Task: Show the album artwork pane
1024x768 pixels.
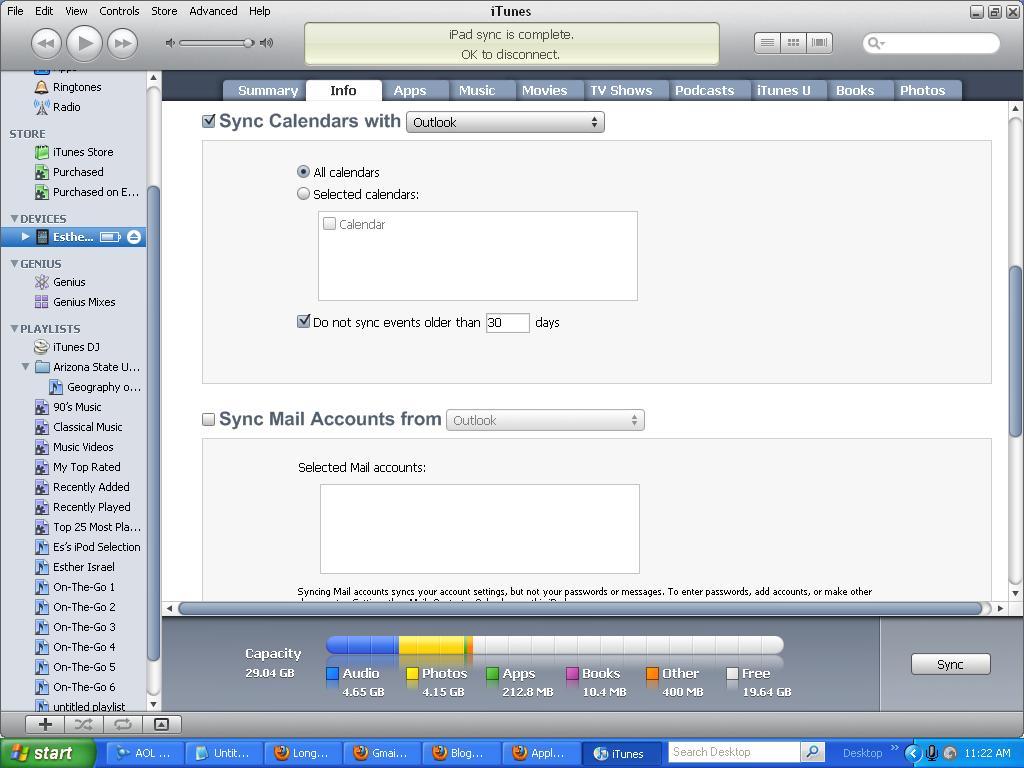Action: point(161,724)
